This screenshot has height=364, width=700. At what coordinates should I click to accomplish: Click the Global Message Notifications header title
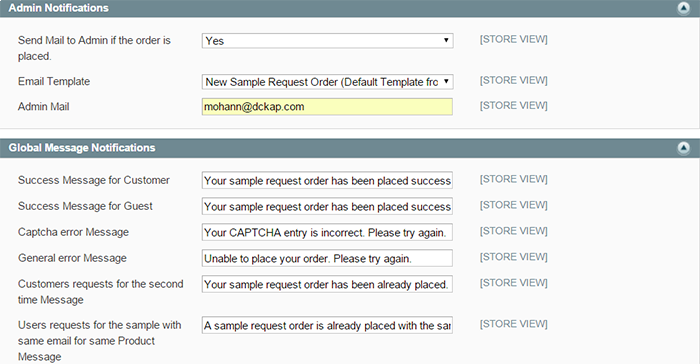point(82,148)
